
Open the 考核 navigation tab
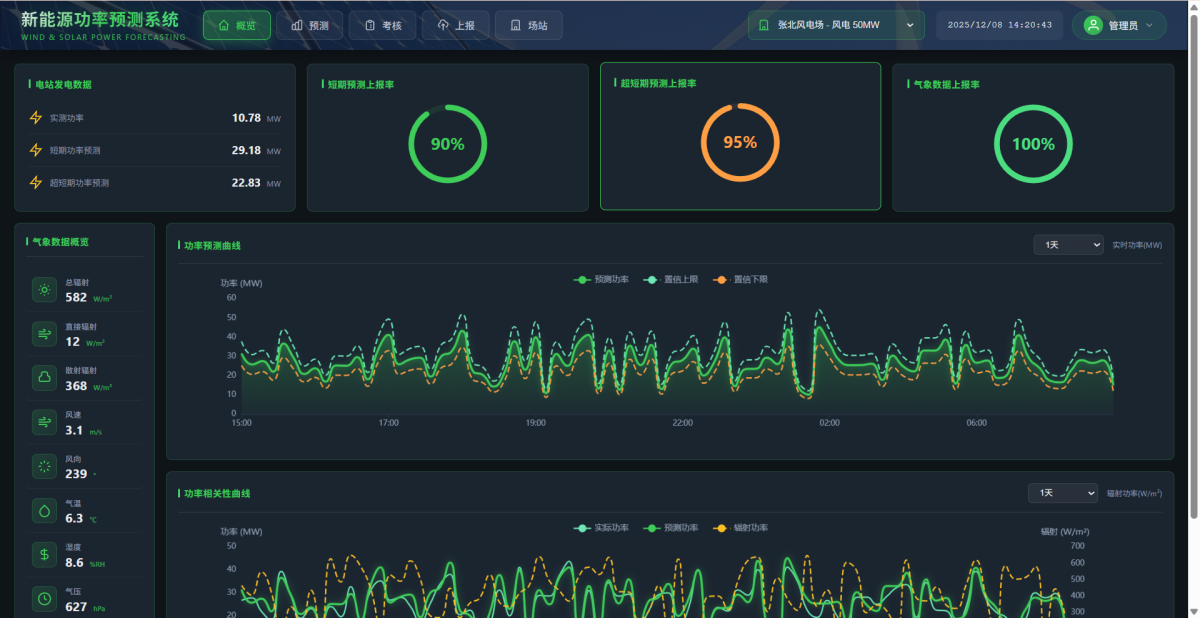(382, 25)
